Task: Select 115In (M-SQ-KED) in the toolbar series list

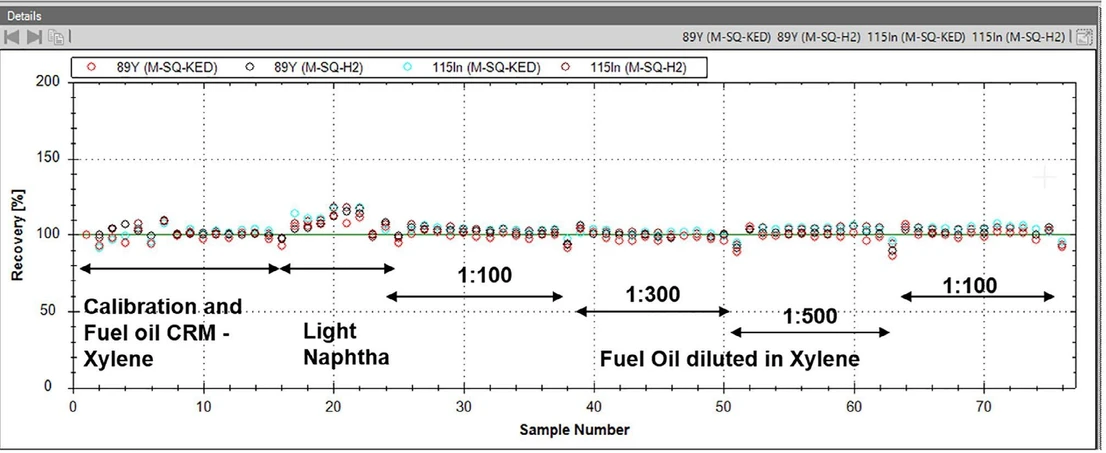Action: tap(916, 37)
